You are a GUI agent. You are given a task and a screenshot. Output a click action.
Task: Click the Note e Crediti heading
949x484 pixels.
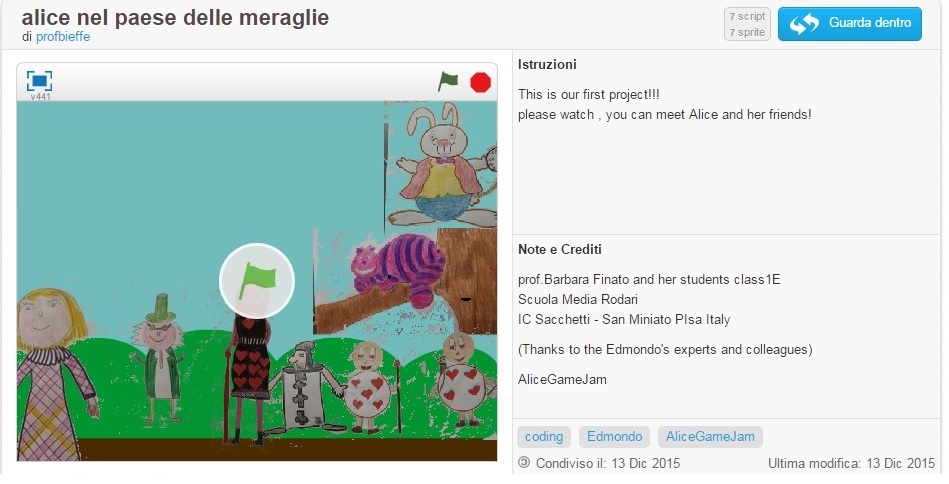tap(560, 249)
